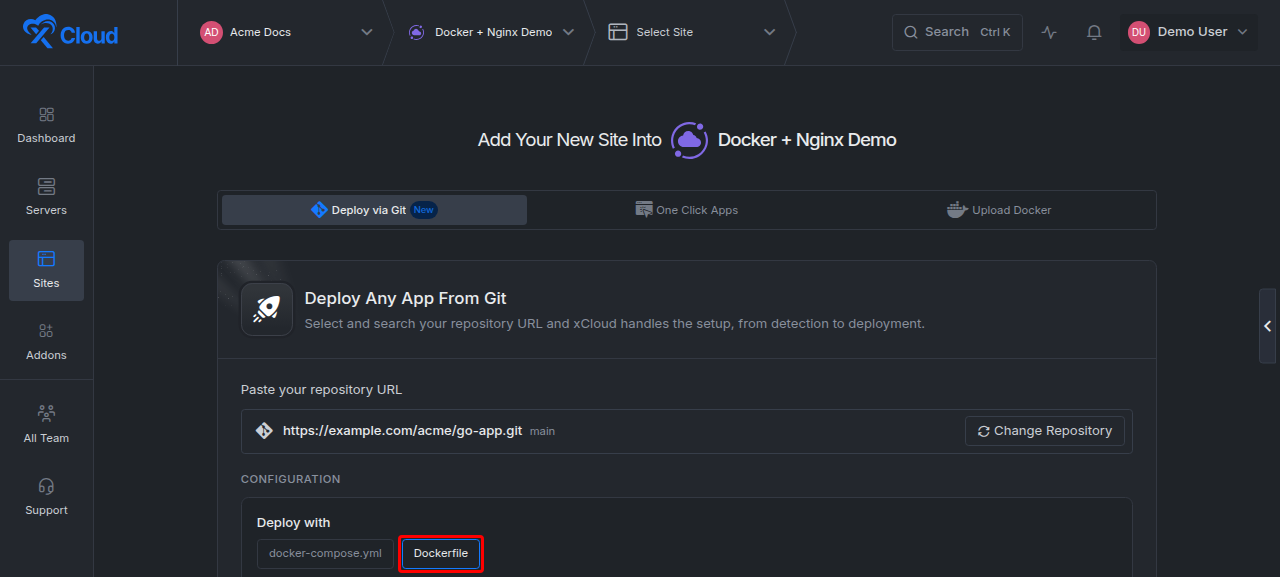Click the Change Repository button
Image resolution: width=1280 pixels, height=577 pixels.
click(x=1045, y=431)
